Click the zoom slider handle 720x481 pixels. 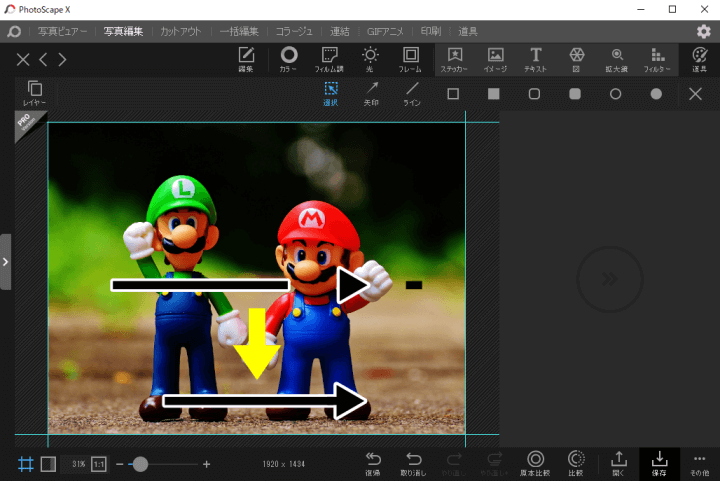click(140, 464)
